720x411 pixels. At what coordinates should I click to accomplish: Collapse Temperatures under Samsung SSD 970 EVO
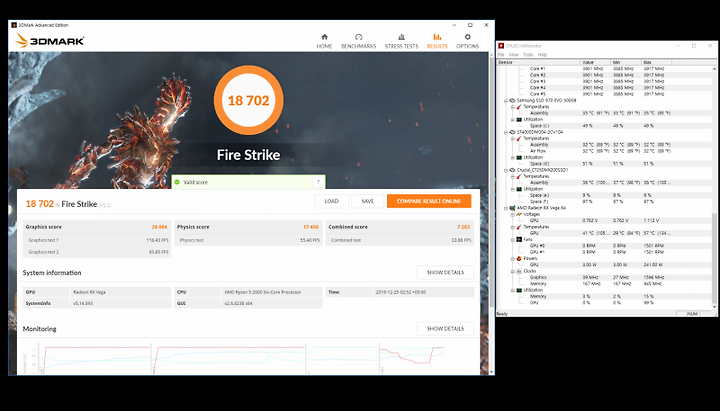[512, 107]
